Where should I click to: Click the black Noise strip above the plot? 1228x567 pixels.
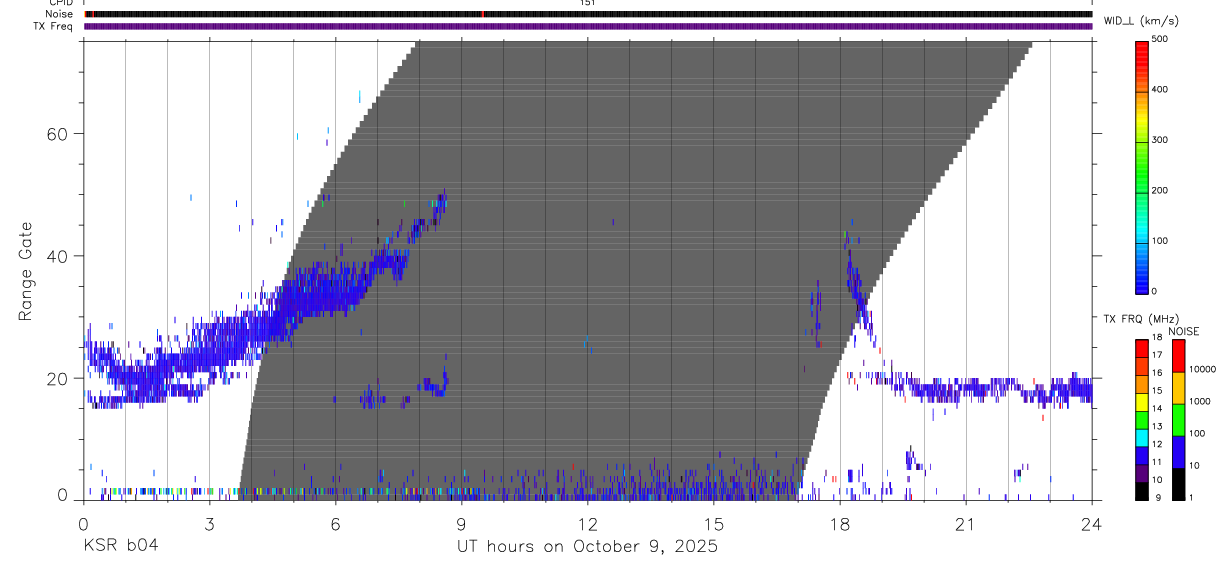pos(588,14)
